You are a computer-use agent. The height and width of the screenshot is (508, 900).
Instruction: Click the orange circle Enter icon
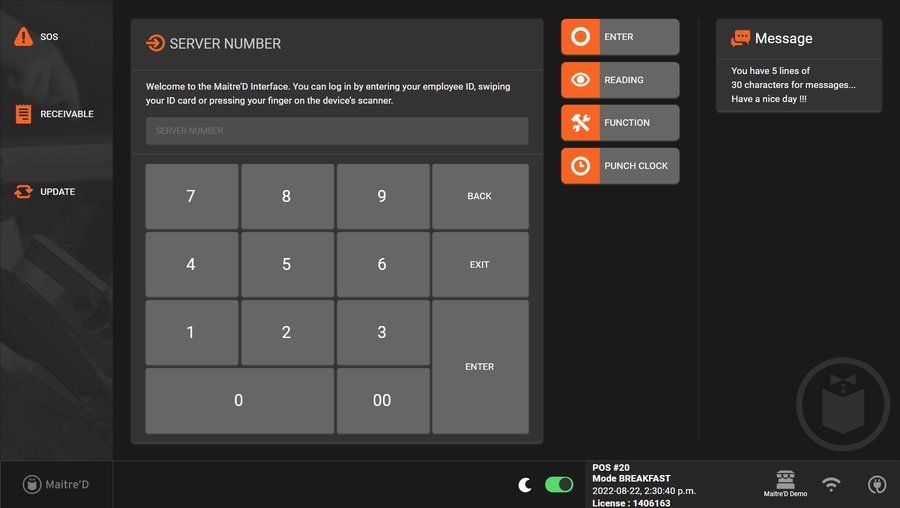pos(580,37)
